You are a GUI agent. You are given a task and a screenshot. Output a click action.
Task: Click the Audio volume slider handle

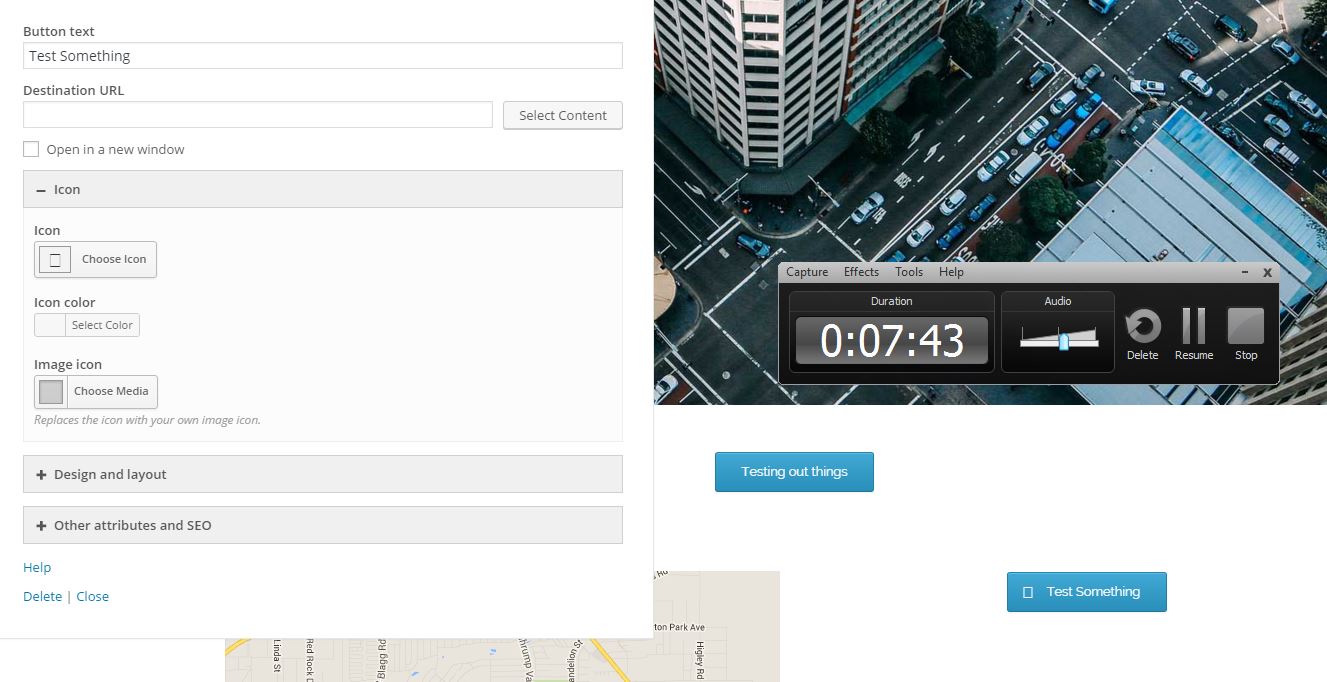[1064, 342]
